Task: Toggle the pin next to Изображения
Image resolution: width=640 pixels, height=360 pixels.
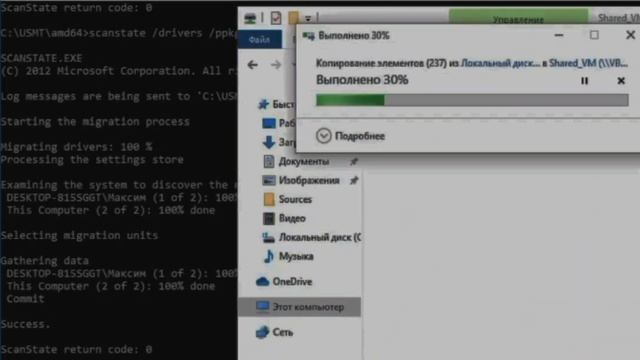Action: coord(354,180)
